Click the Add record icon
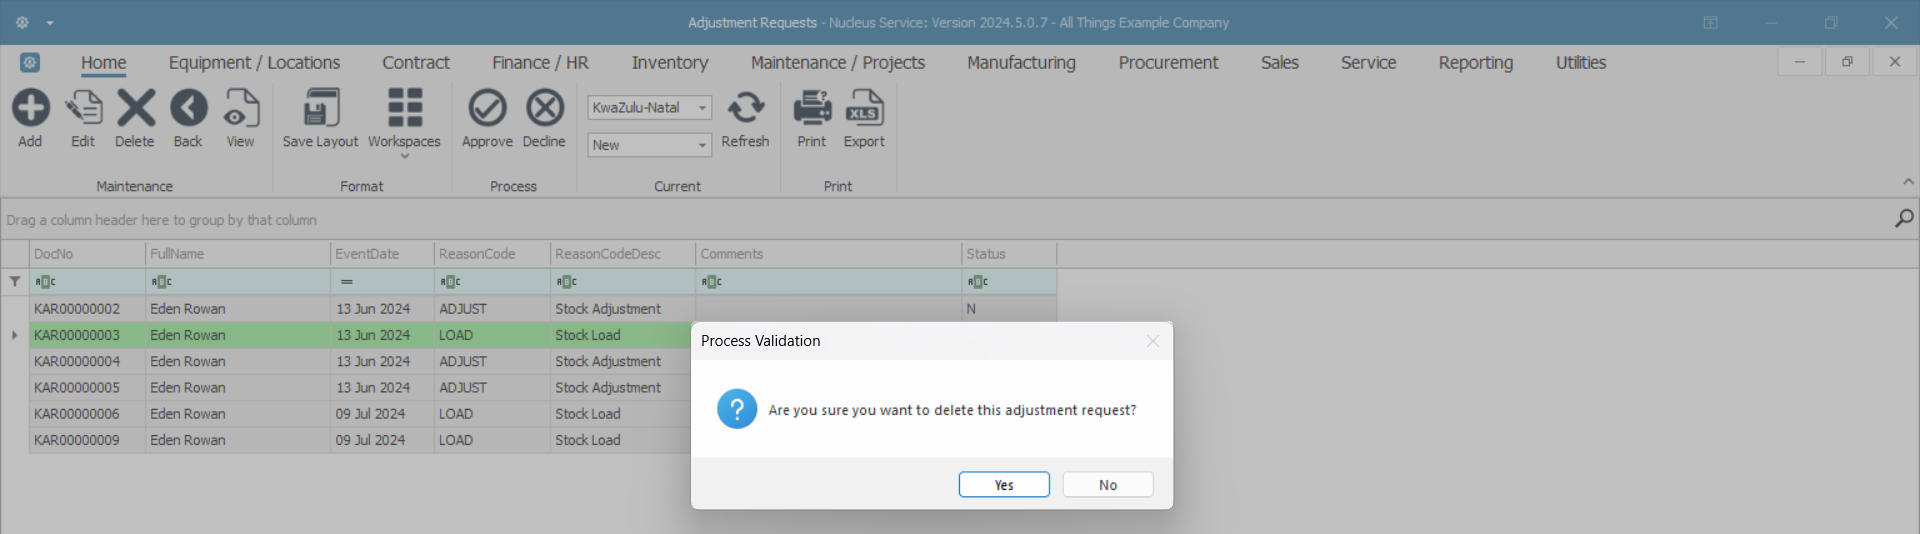This screenshot has height=534, width=1920. 30,108
